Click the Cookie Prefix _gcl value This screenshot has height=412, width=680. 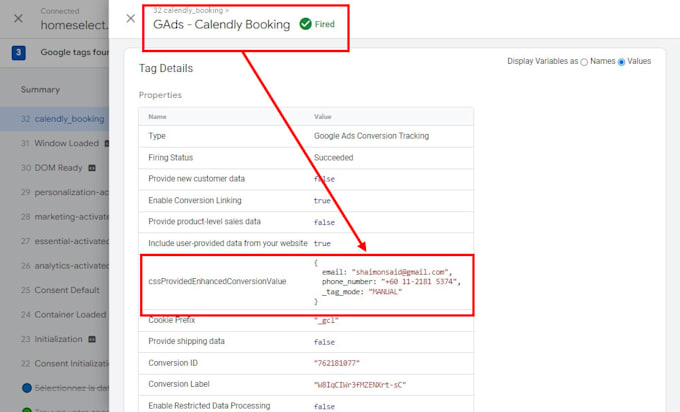(326, 320)
